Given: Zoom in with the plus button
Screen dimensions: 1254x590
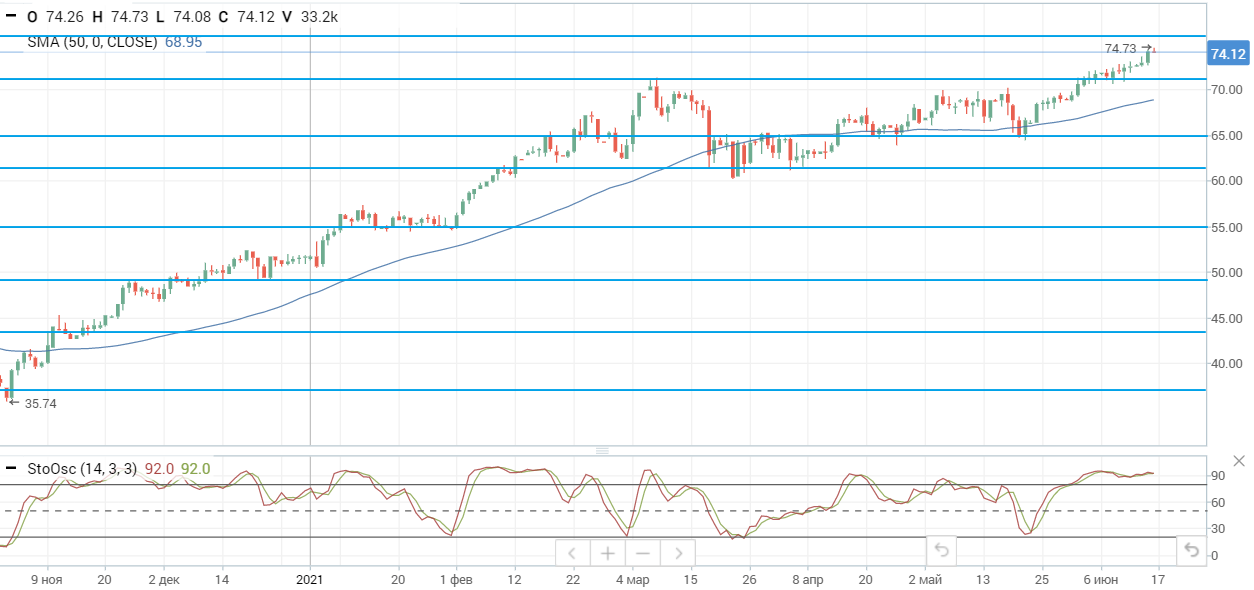Looking at the screenshot, I should (608, 553).
